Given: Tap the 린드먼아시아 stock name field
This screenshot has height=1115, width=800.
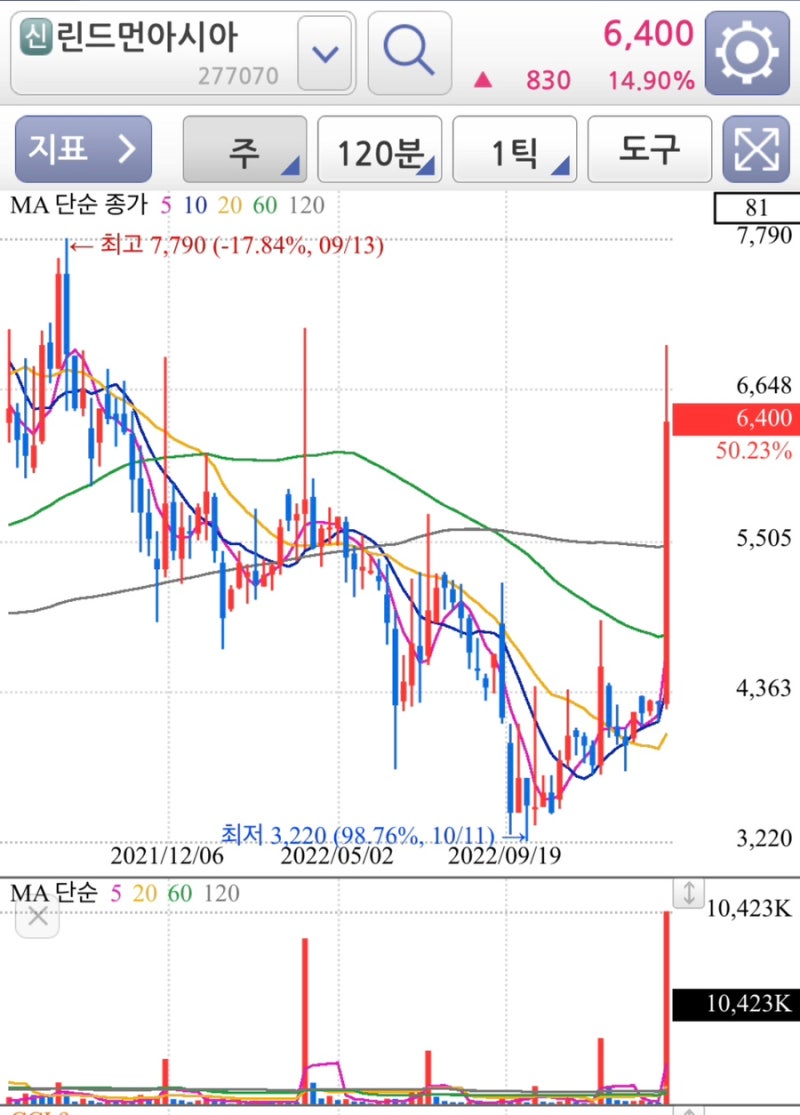Looking at the screenshot, I should 183,53.
